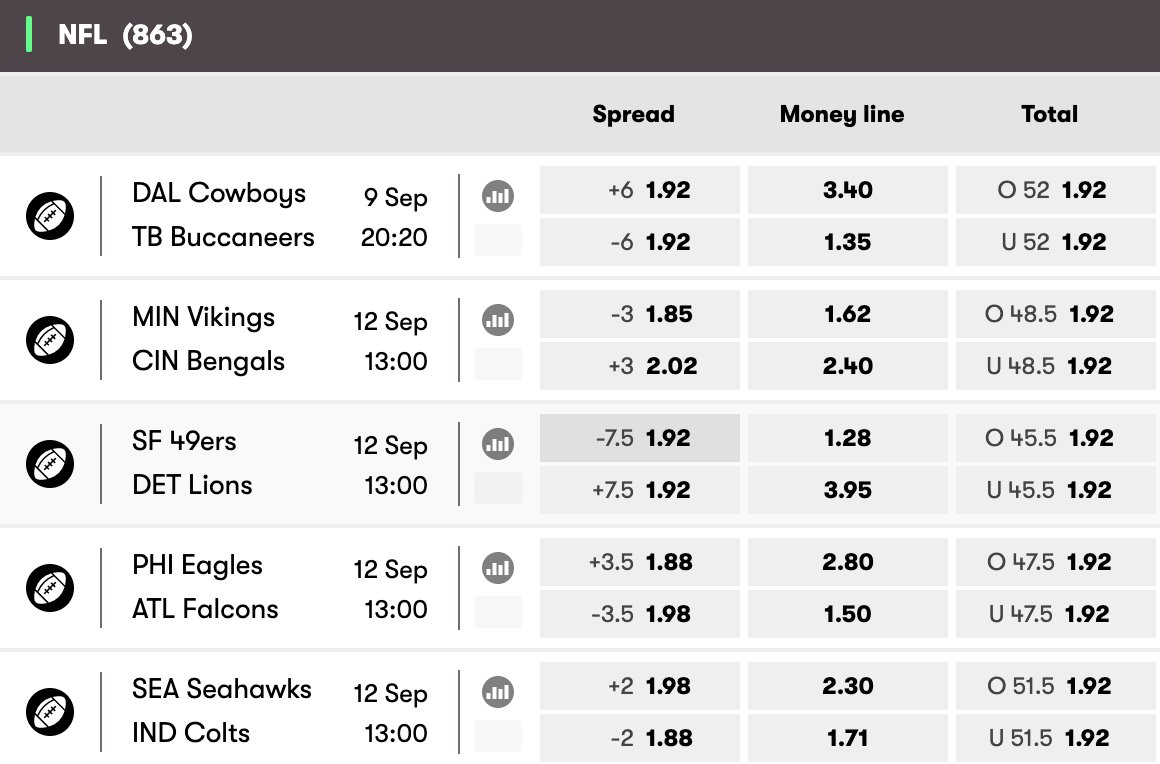
Task: Select CIN Bengals +3 spread at 2.02
Action: (640, 365)
